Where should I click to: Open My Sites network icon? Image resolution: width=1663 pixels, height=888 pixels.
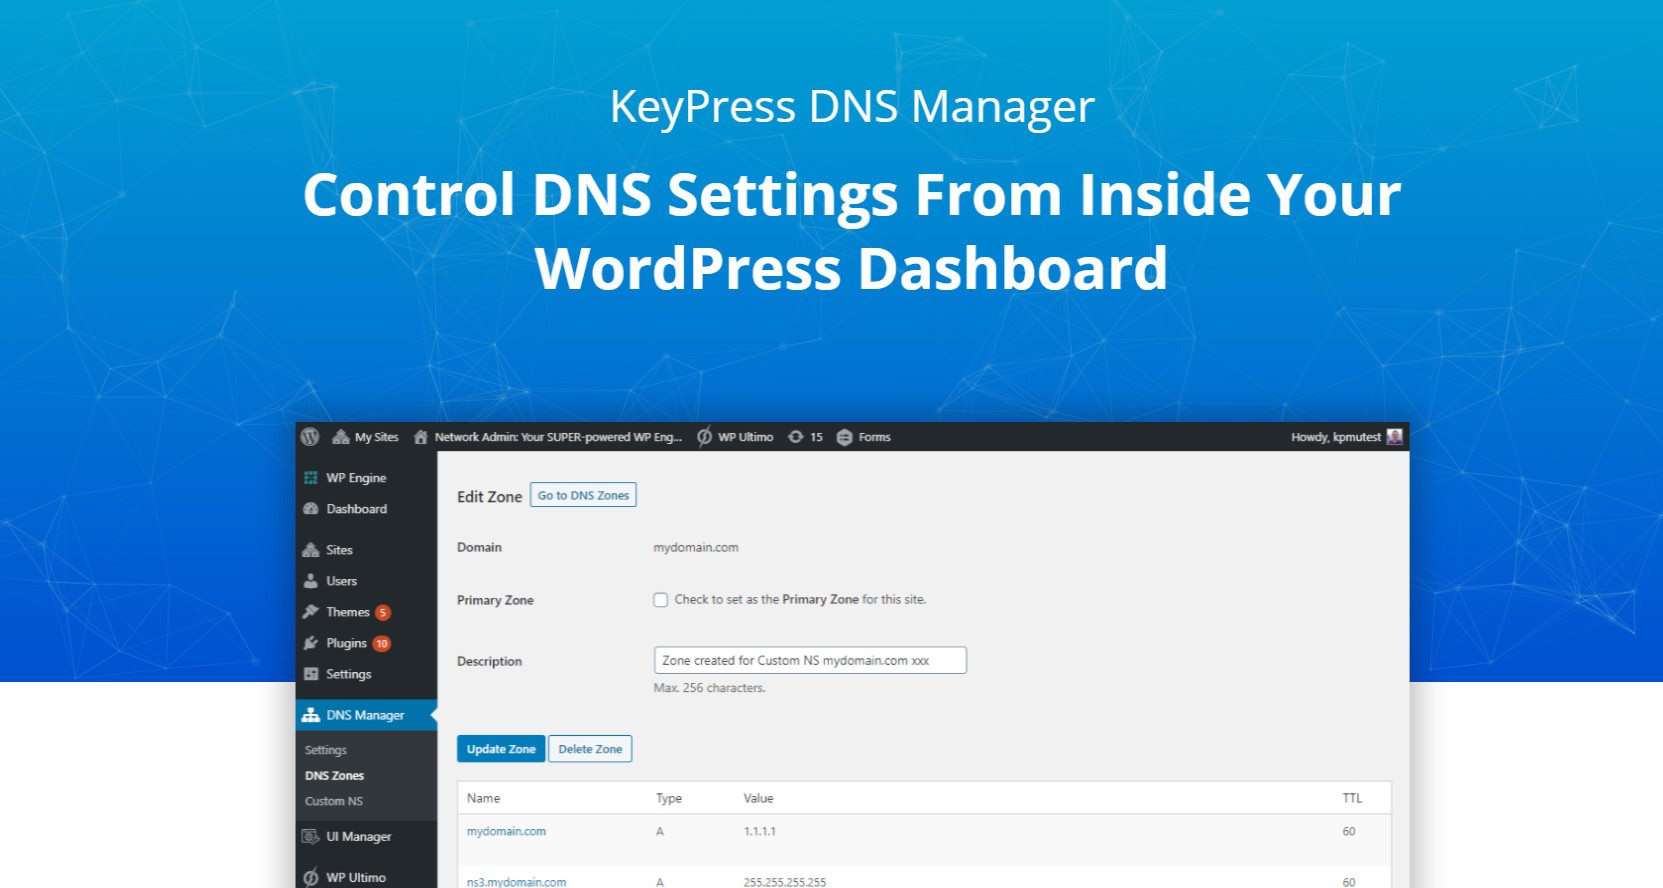(x=340, y=437)
